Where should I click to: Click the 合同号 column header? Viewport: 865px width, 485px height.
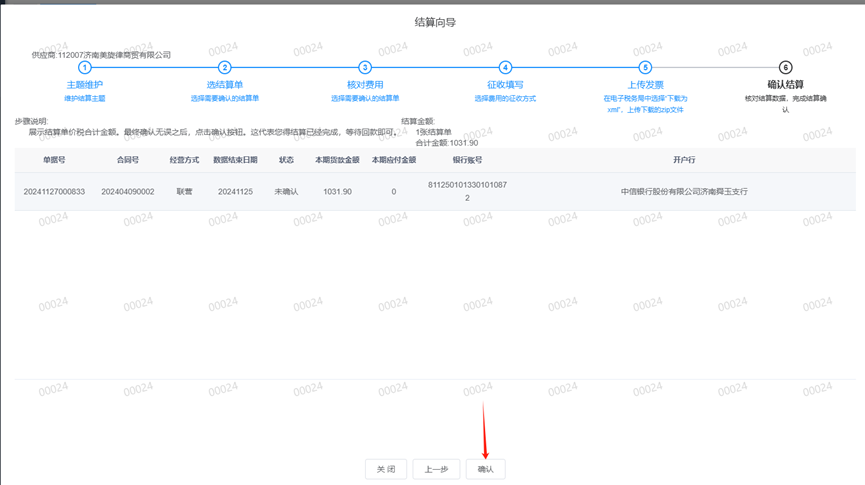pos(127,160)
